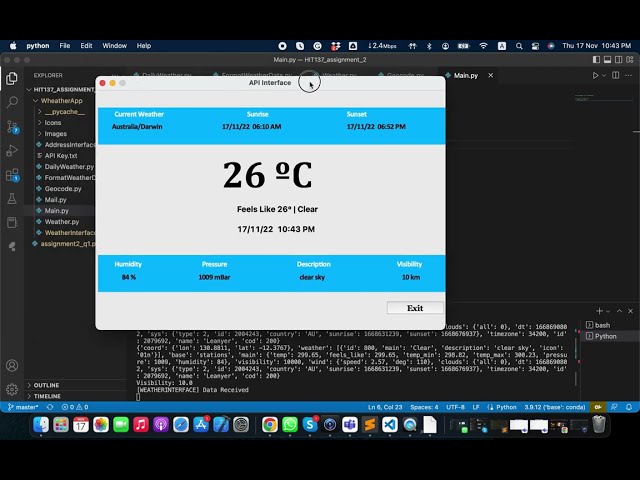640x480 pixels.
Task: Open WhatsApp in the Dock
Action: [x=290, y=424]
